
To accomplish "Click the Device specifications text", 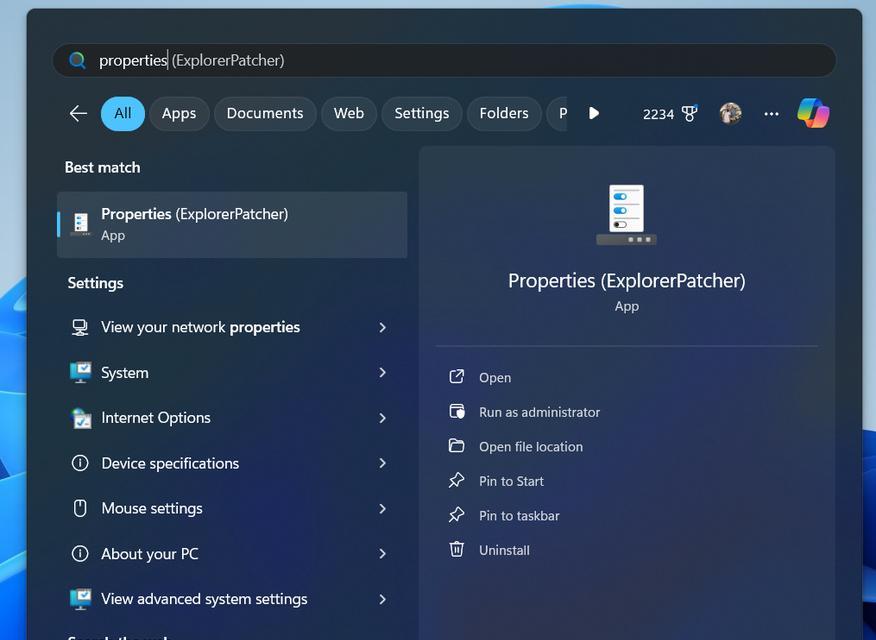I will 170,464.
